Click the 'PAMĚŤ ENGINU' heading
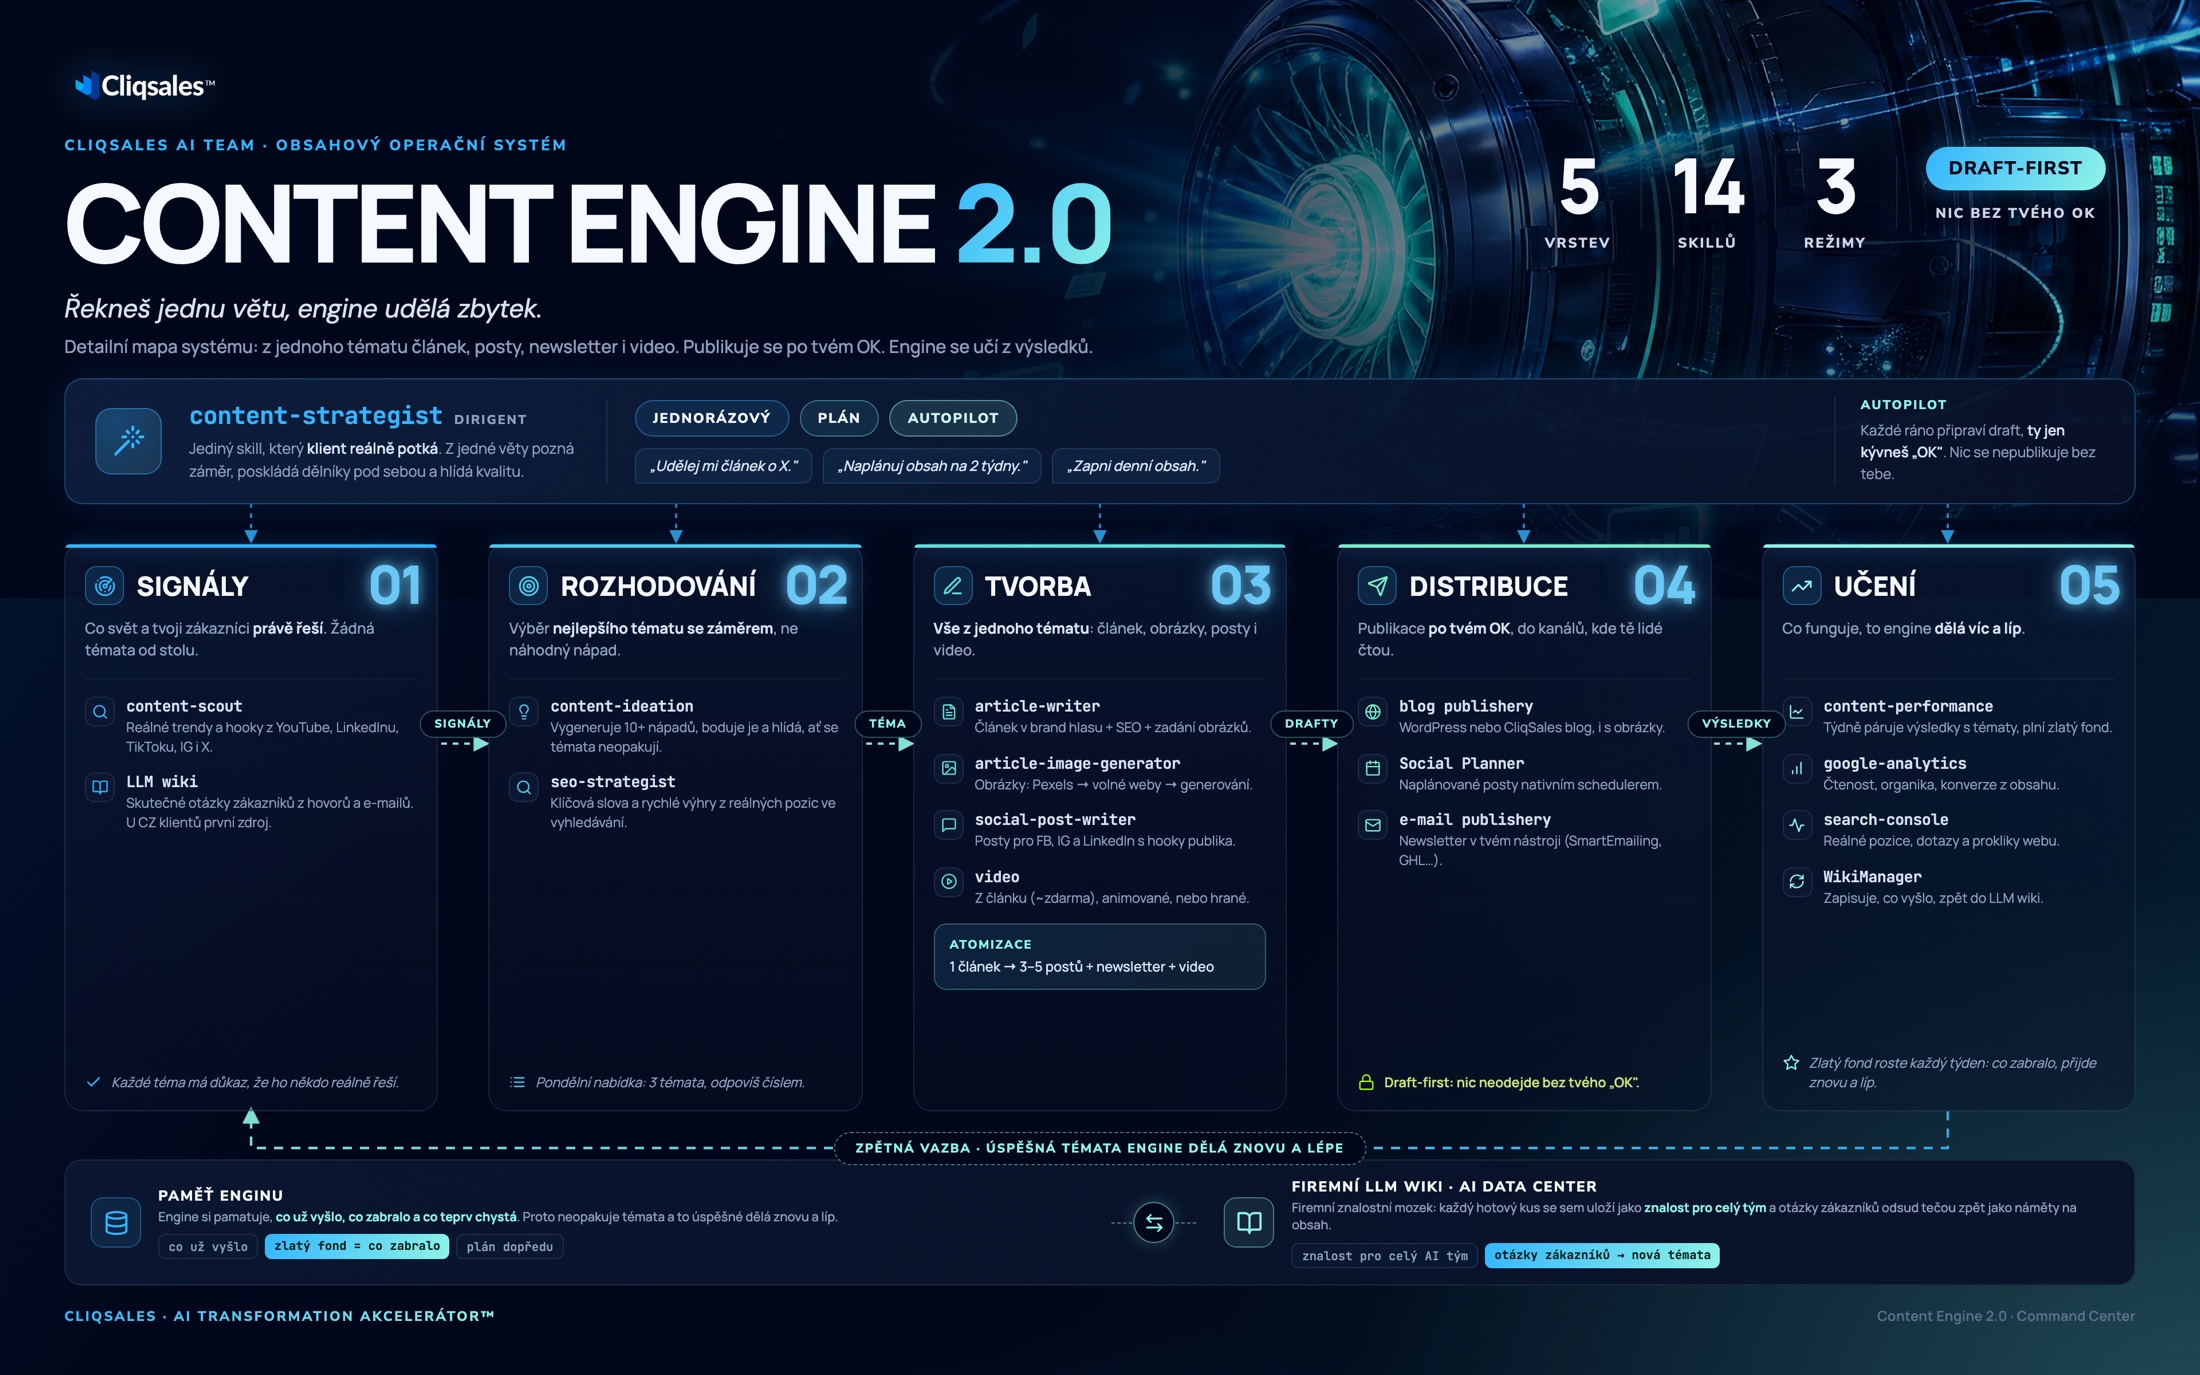 point(220,1195)
